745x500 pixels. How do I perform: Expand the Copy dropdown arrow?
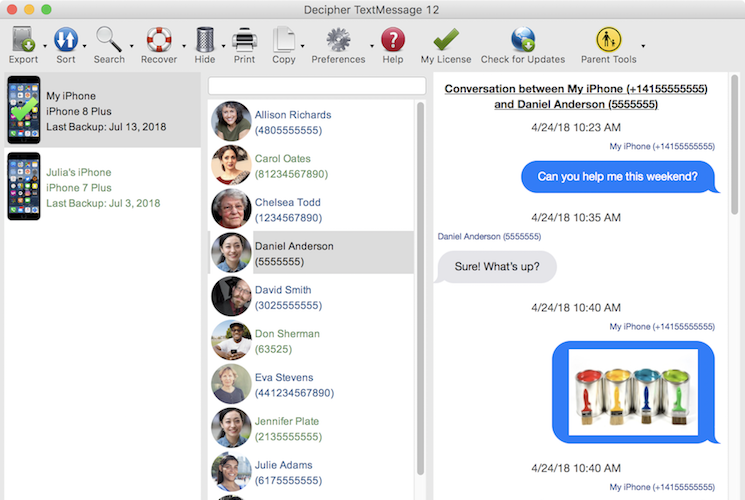coord(303,46)
